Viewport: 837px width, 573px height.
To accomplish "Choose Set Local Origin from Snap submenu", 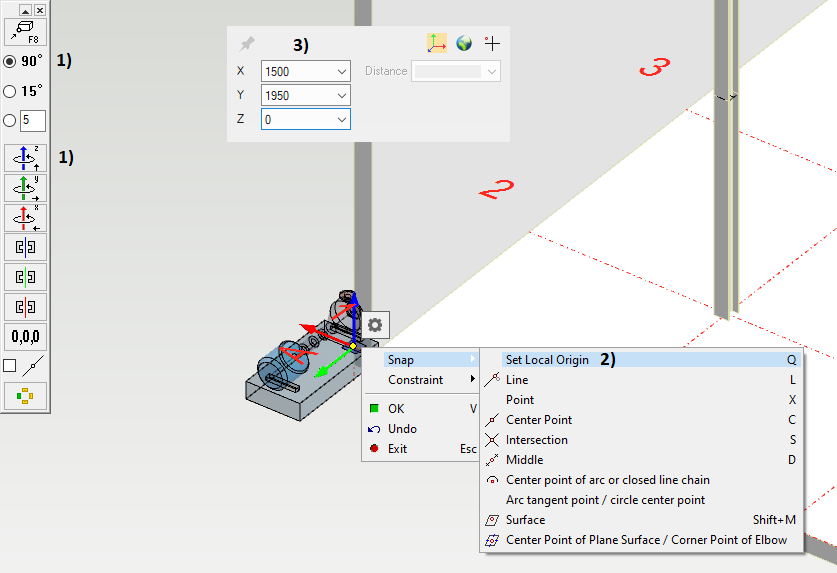I will [547, 360].
